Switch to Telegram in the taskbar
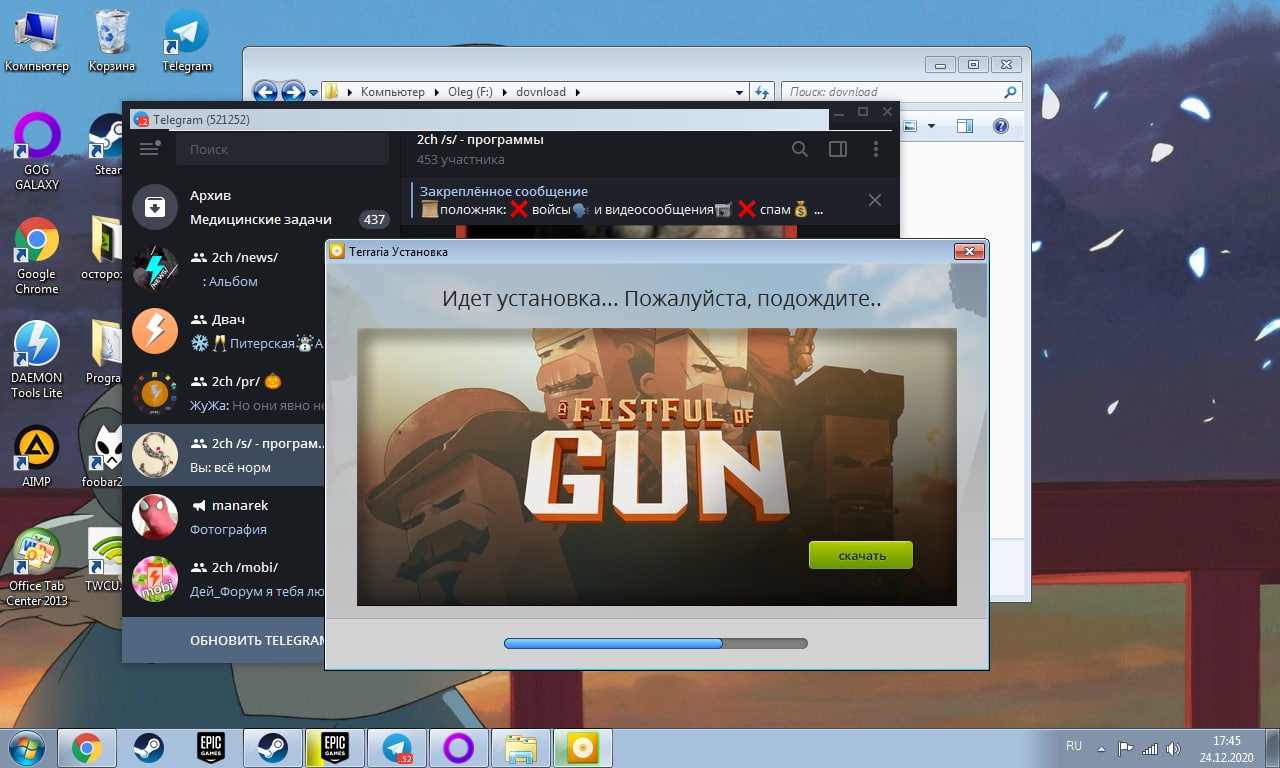Viewport: 1280px width, 768px height. (x=397, y=748)
